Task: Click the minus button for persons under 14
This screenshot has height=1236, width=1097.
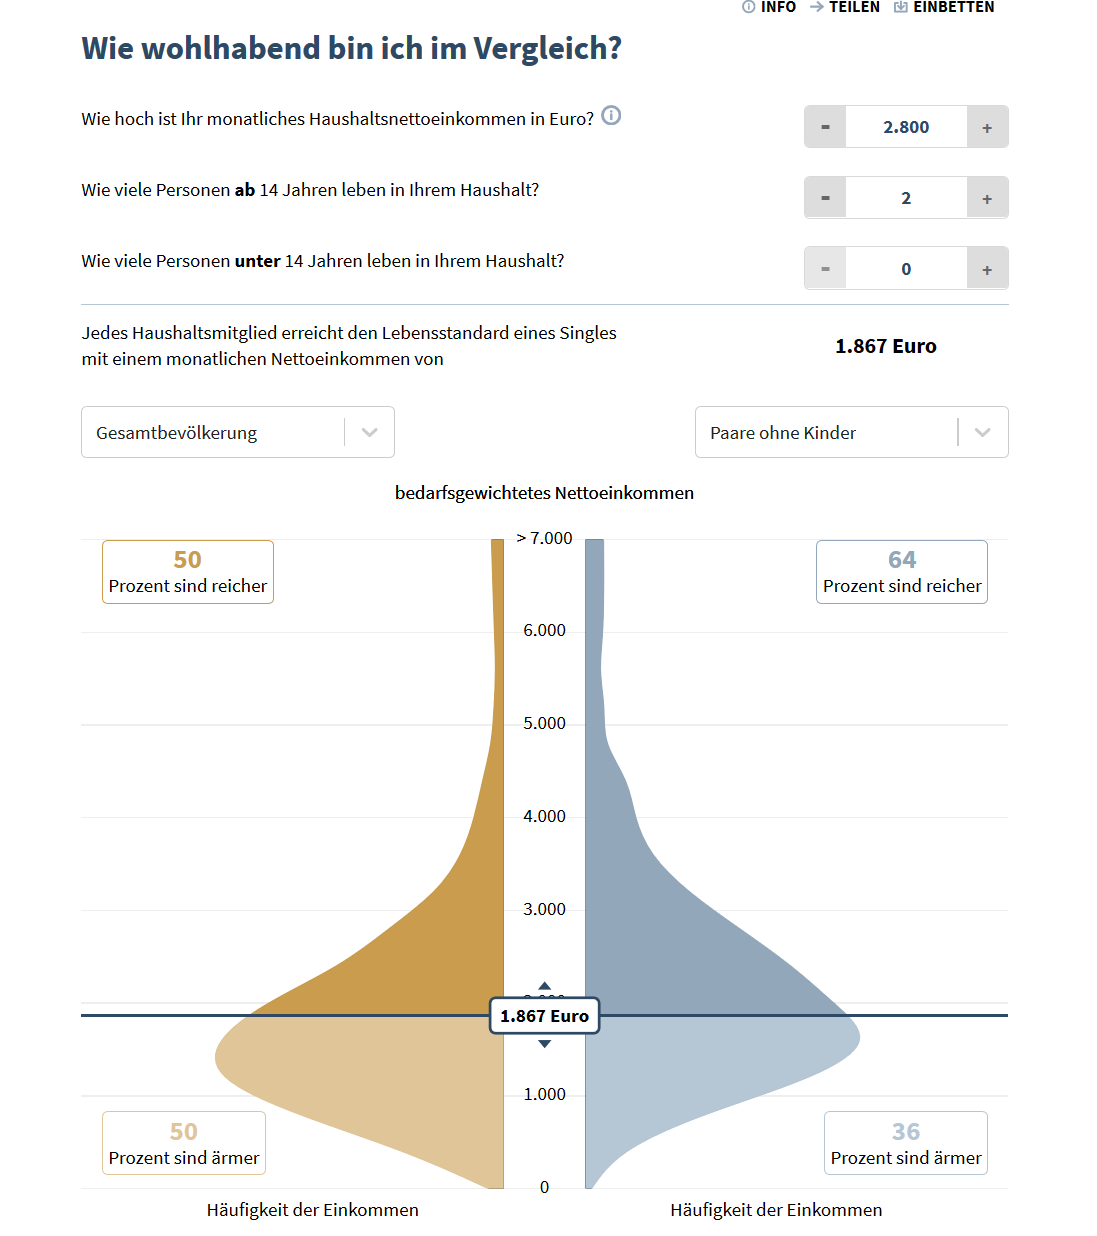Action: click(825, 269)
